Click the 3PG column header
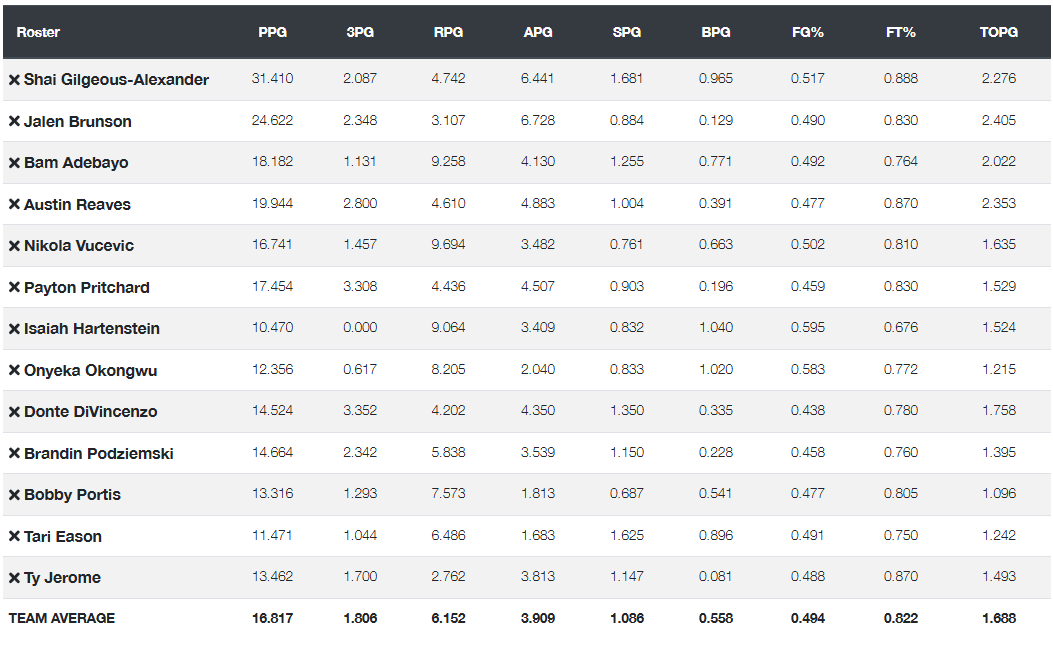1053x648 pixels. point(360,32)
